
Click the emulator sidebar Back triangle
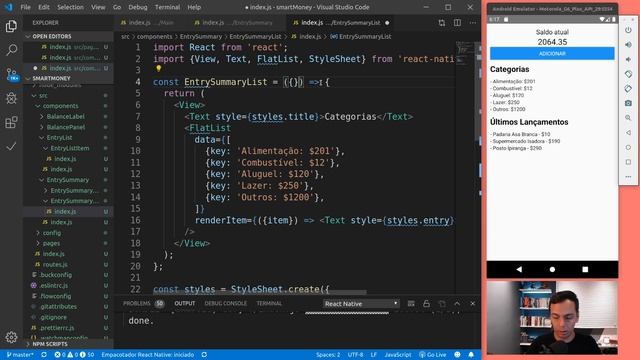pyautogui.click(x=628, y=133)
